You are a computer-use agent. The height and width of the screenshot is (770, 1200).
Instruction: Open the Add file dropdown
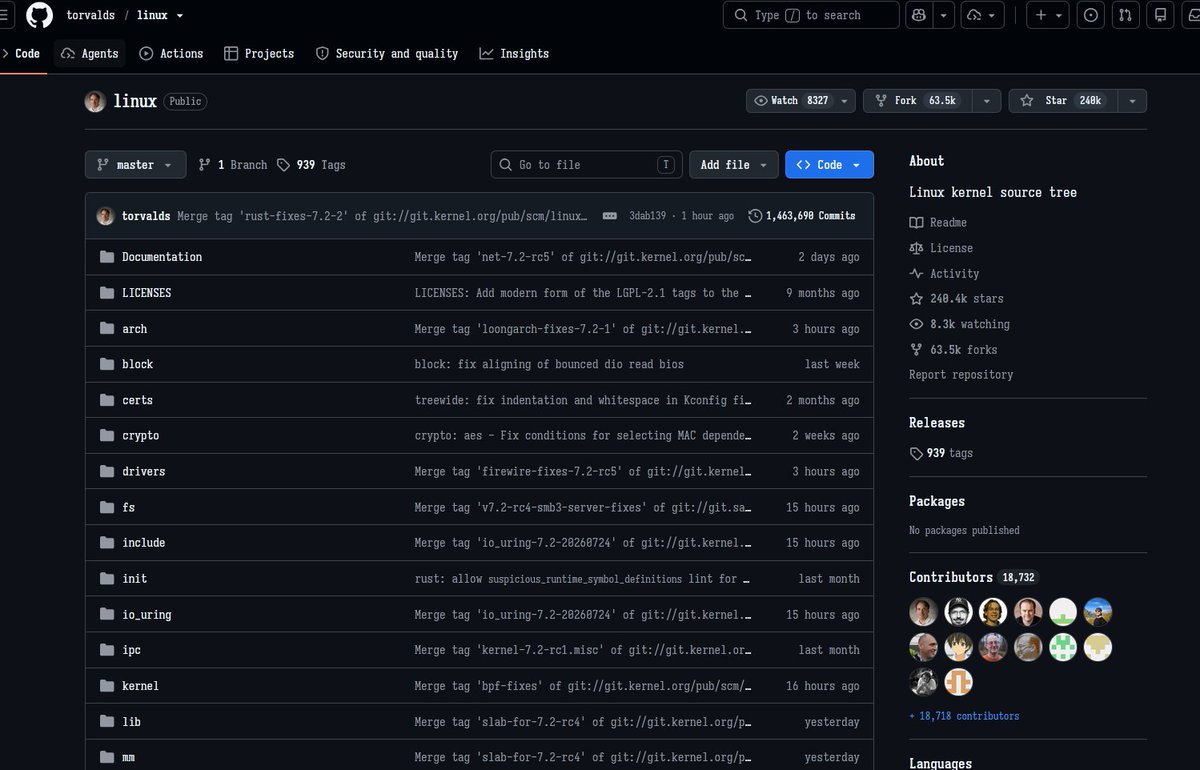(x=734, y=165)
